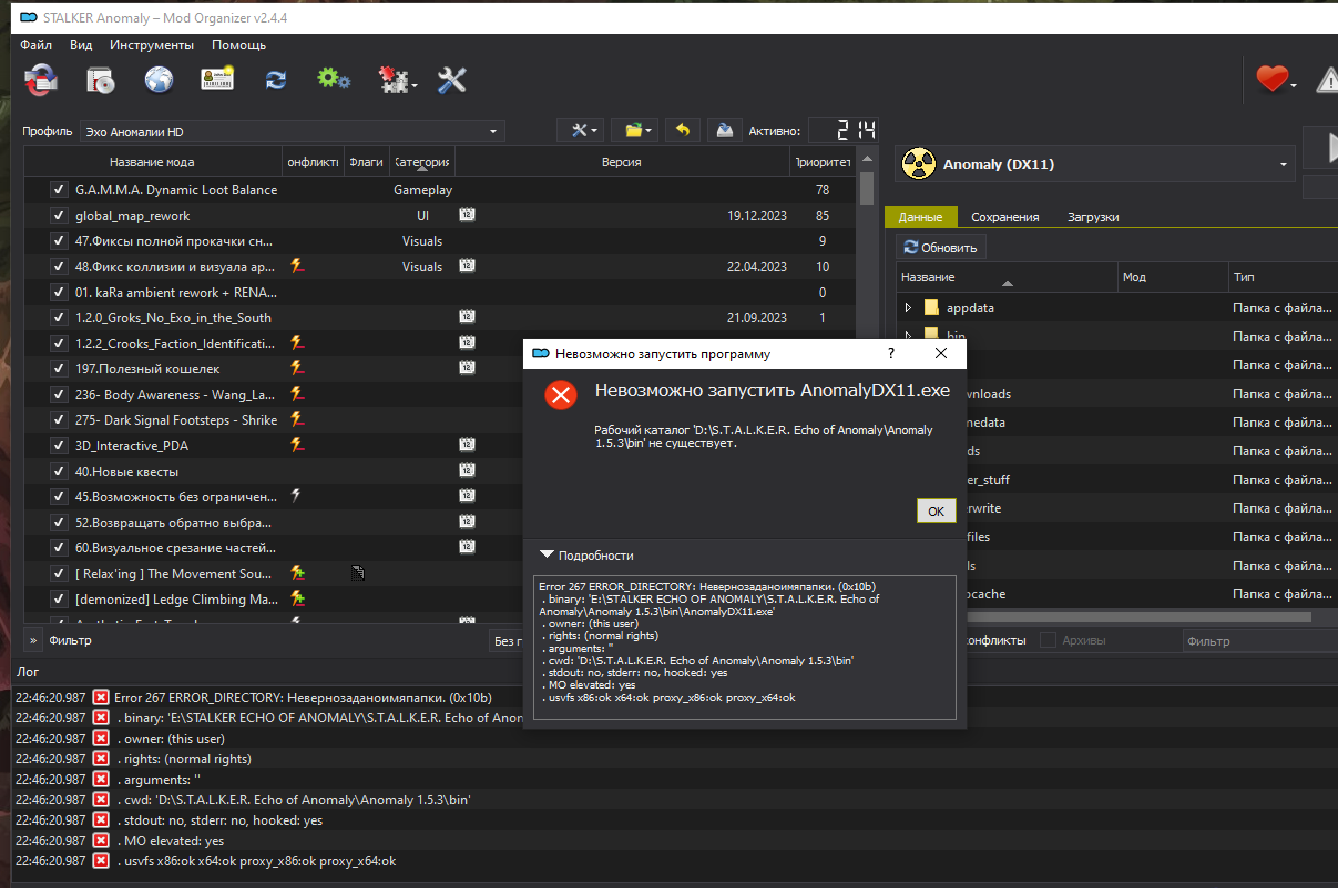
Task: Click the yellow undo arrow icon
Action: (682, 131)
